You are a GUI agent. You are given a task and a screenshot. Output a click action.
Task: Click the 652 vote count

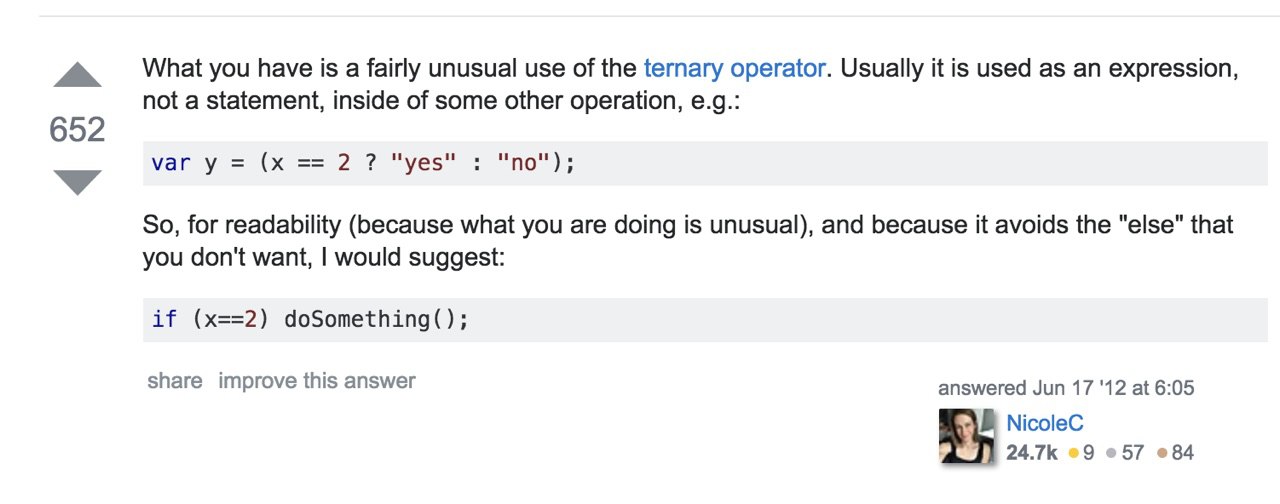pyautogui.click(x=77, y=130)
